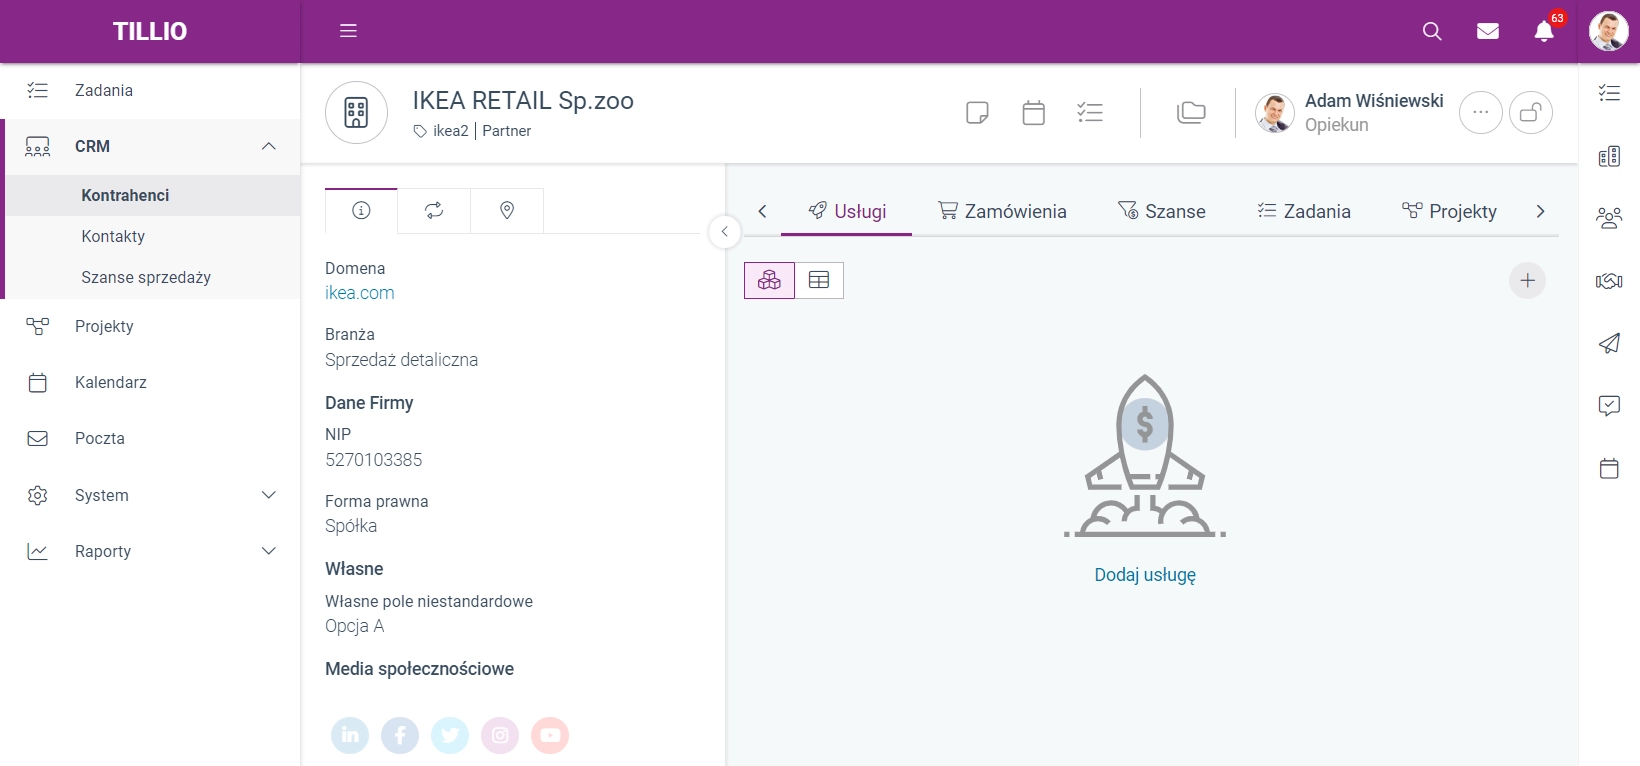This screenshot has width=1640, height=766.
Task: Click the NIP value 5270103385
Action: tap(373, 460)
